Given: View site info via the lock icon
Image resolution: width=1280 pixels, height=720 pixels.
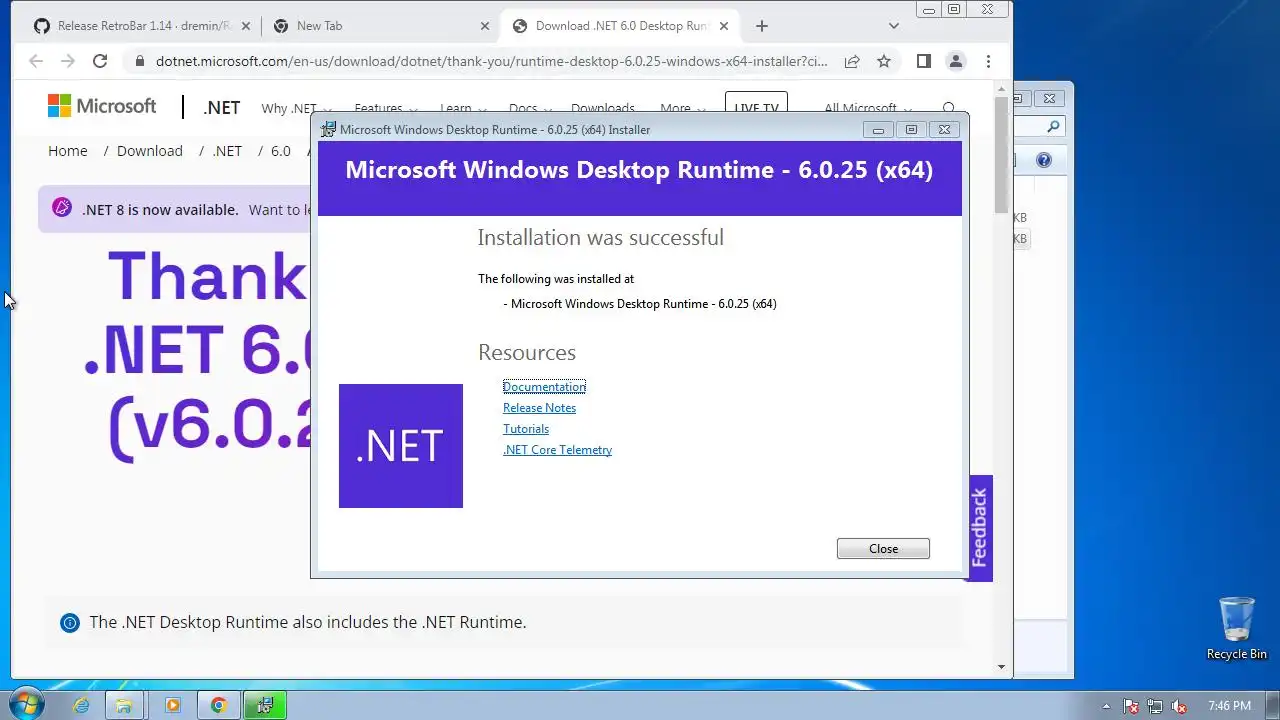Looking at the screenshot, I should click(139, 61).
